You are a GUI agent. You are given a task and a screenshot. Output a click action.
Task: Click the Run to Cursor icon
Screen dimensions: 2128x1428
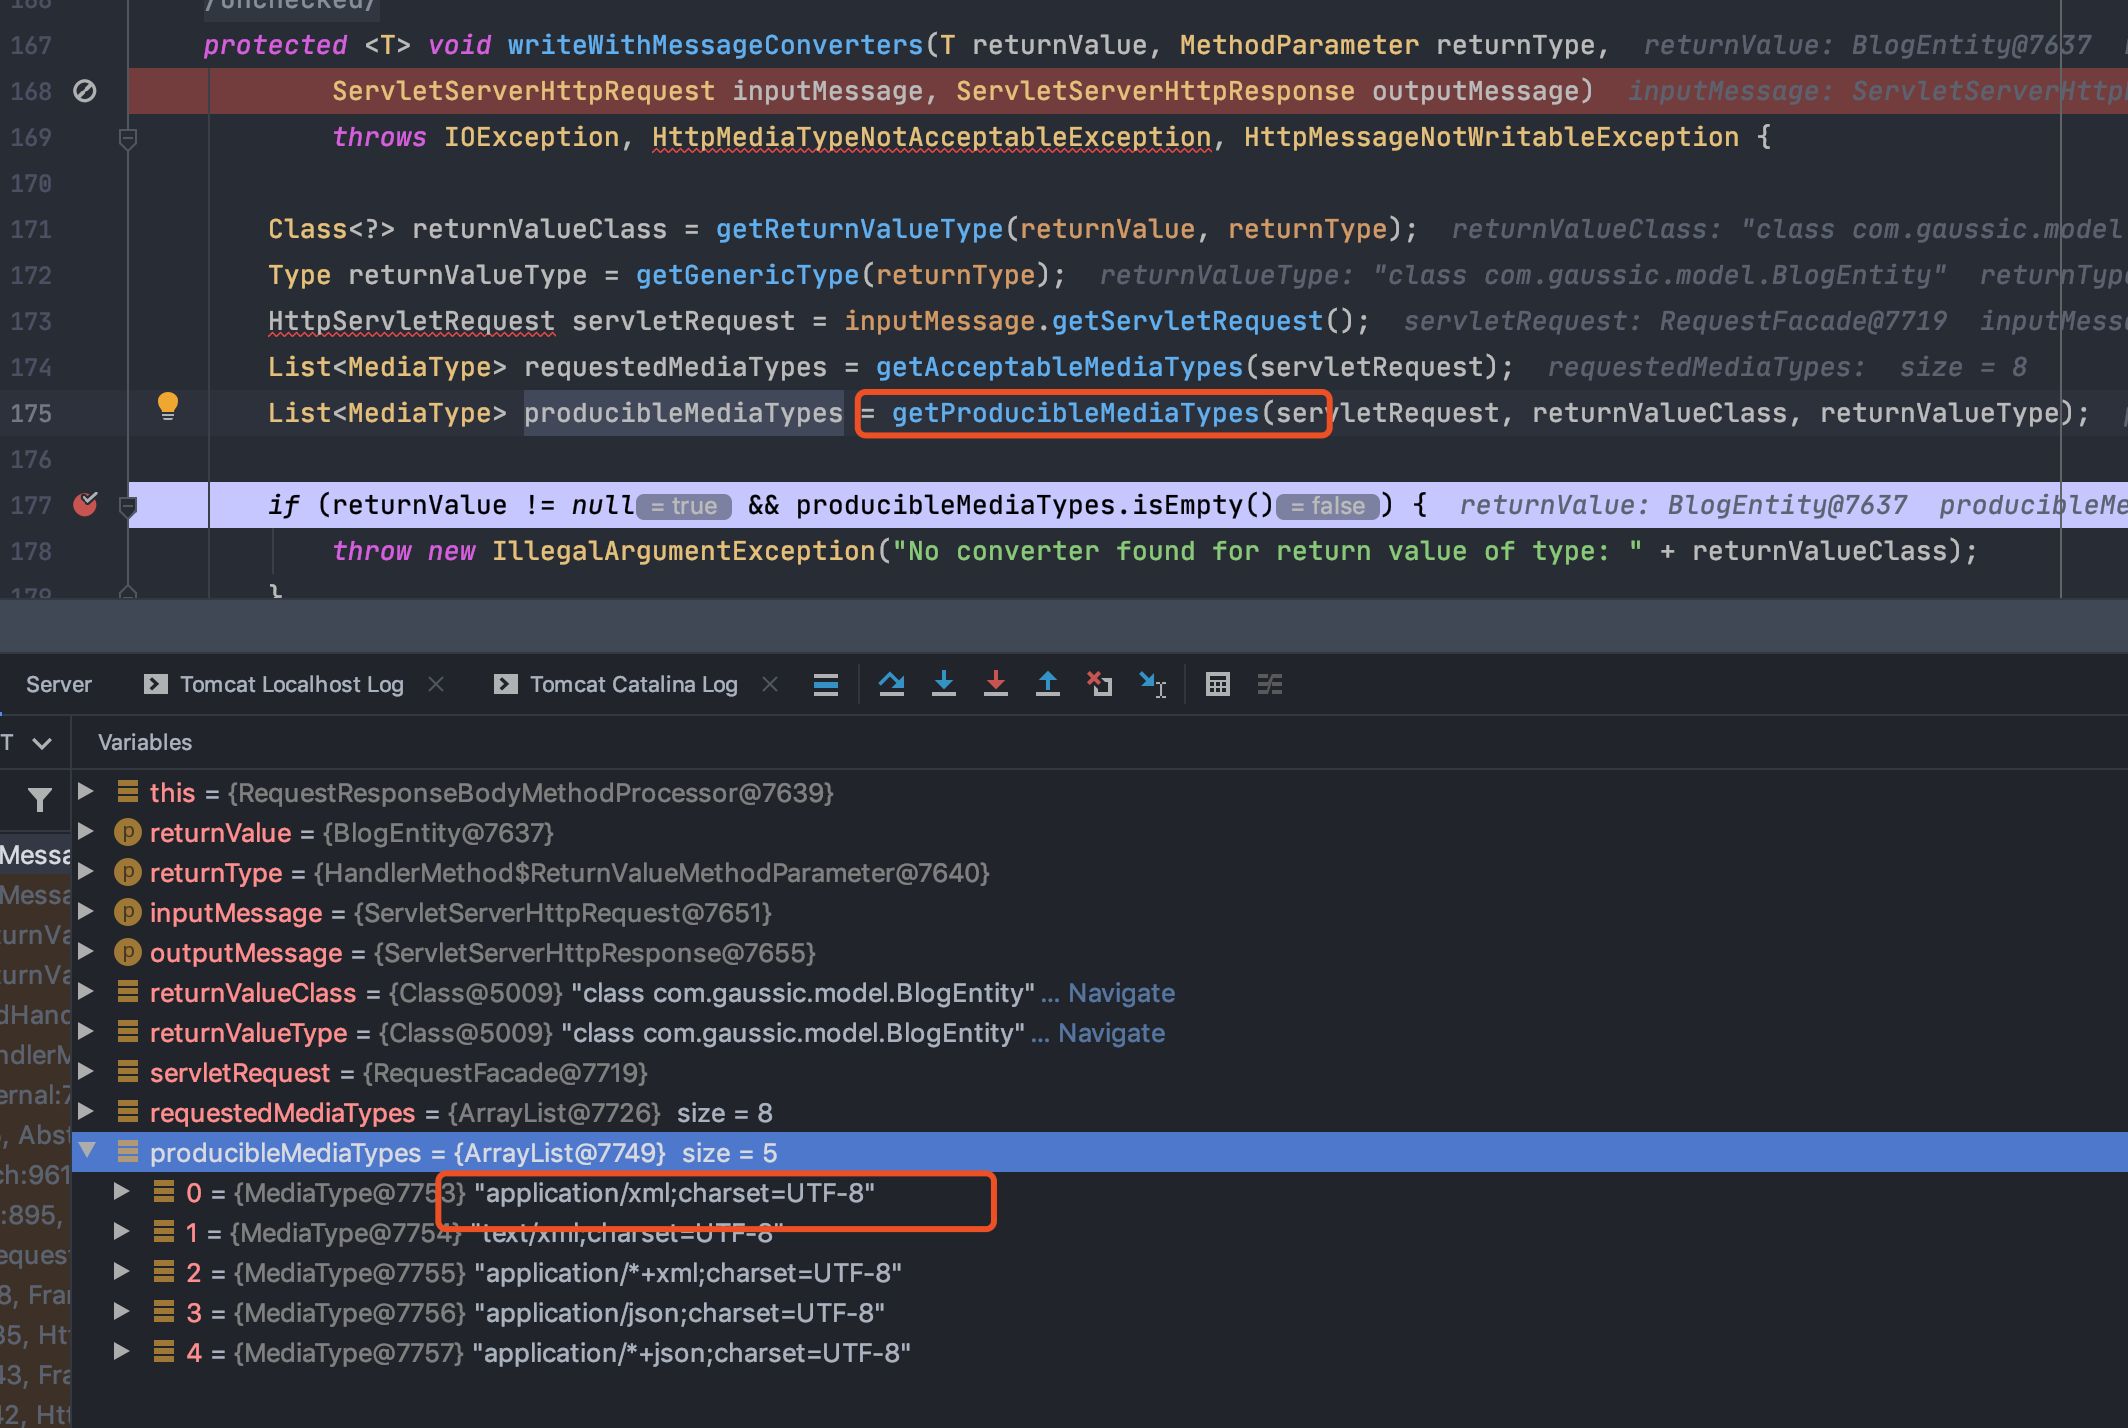[x=1152, y=685]
